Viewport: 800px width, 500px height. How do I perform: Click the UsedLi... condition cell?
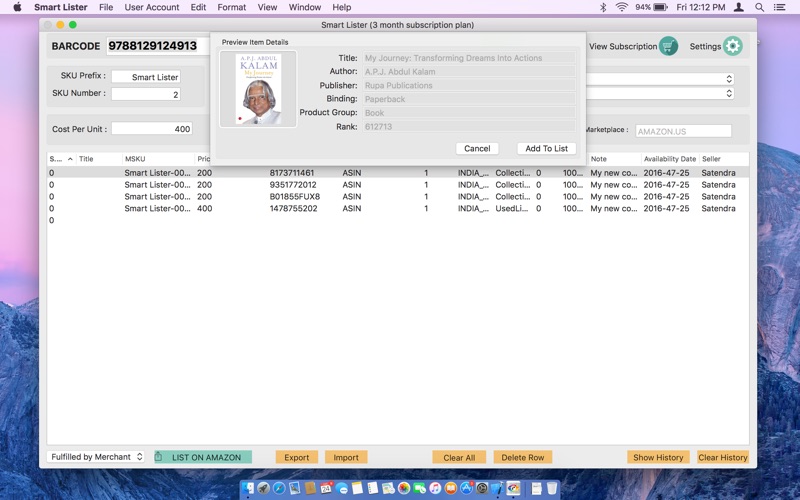(x=512, y=208)
